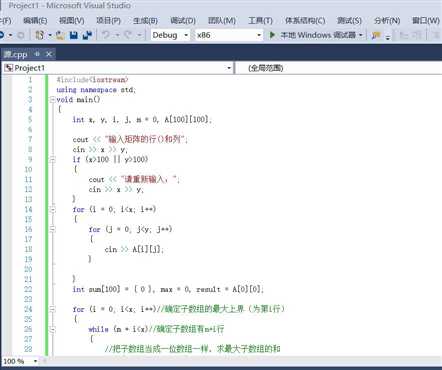442x370 pixels.
Task: Click the "请重新输入：" string on line 11
Action: (x=149, y=179)
